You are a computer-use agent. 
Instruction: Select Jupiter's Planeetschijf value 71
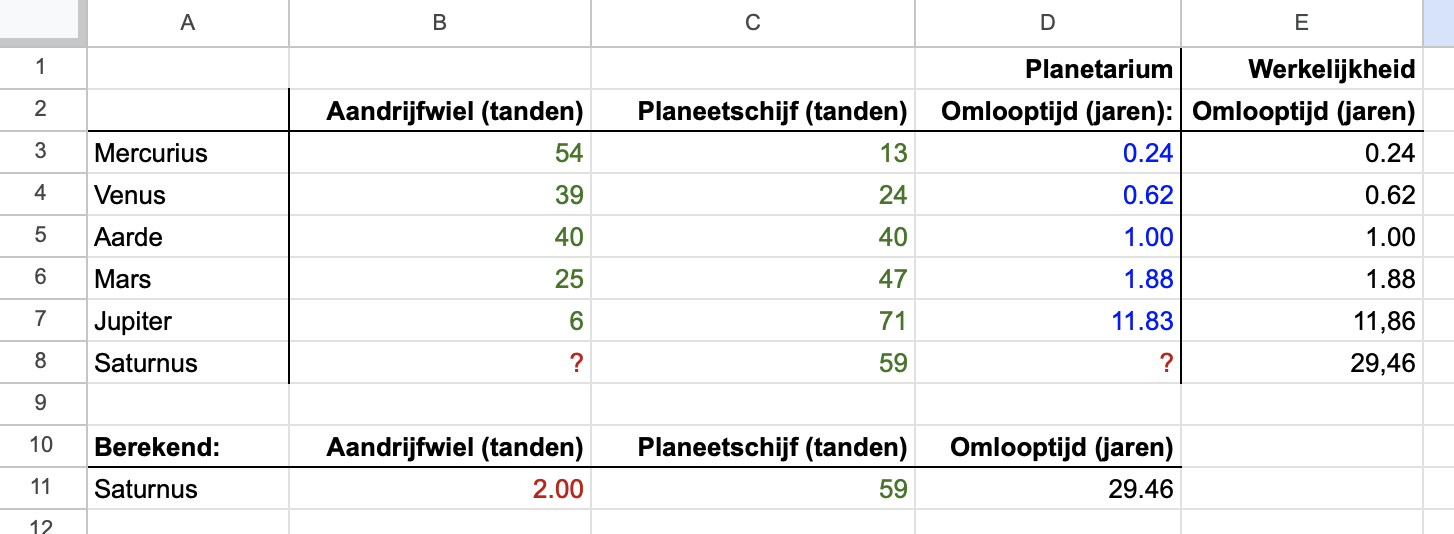tap(754, 321)
